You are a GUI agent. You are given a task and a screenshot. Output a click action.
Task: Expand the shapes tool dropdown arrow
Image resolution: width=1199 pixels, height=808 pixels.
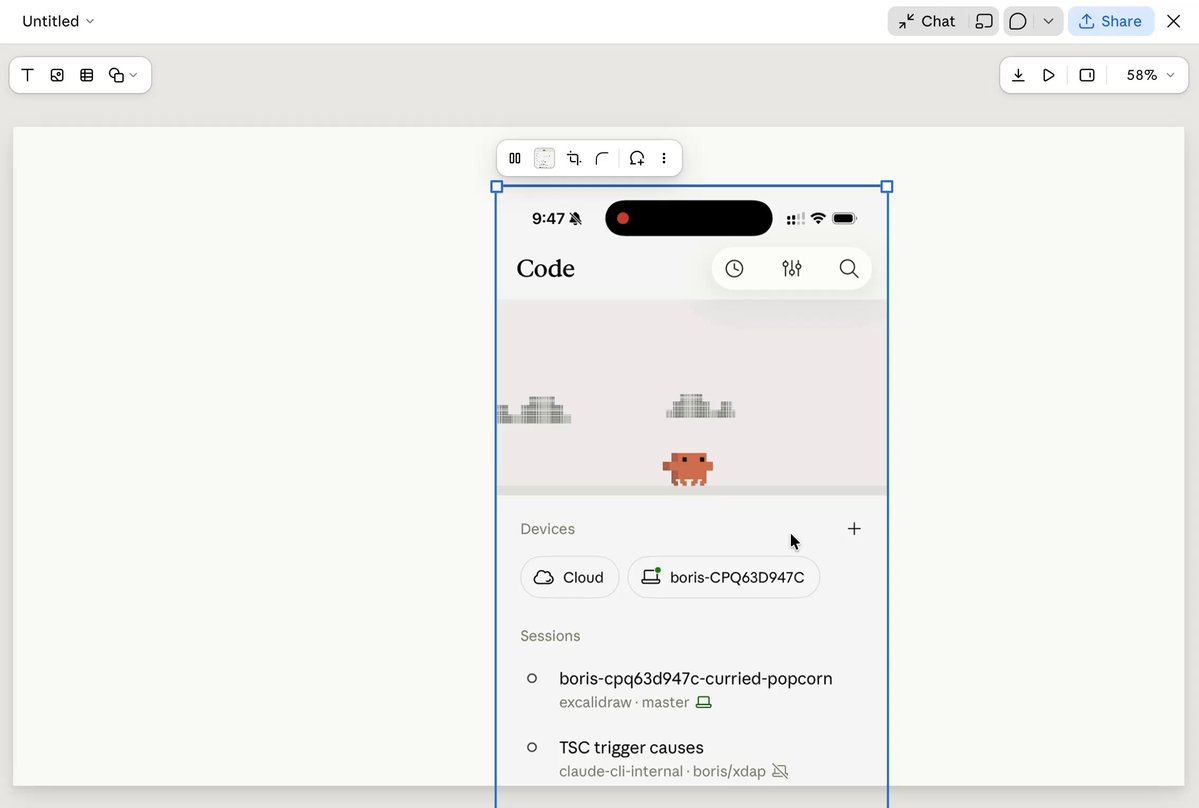[x=133, y=75]
